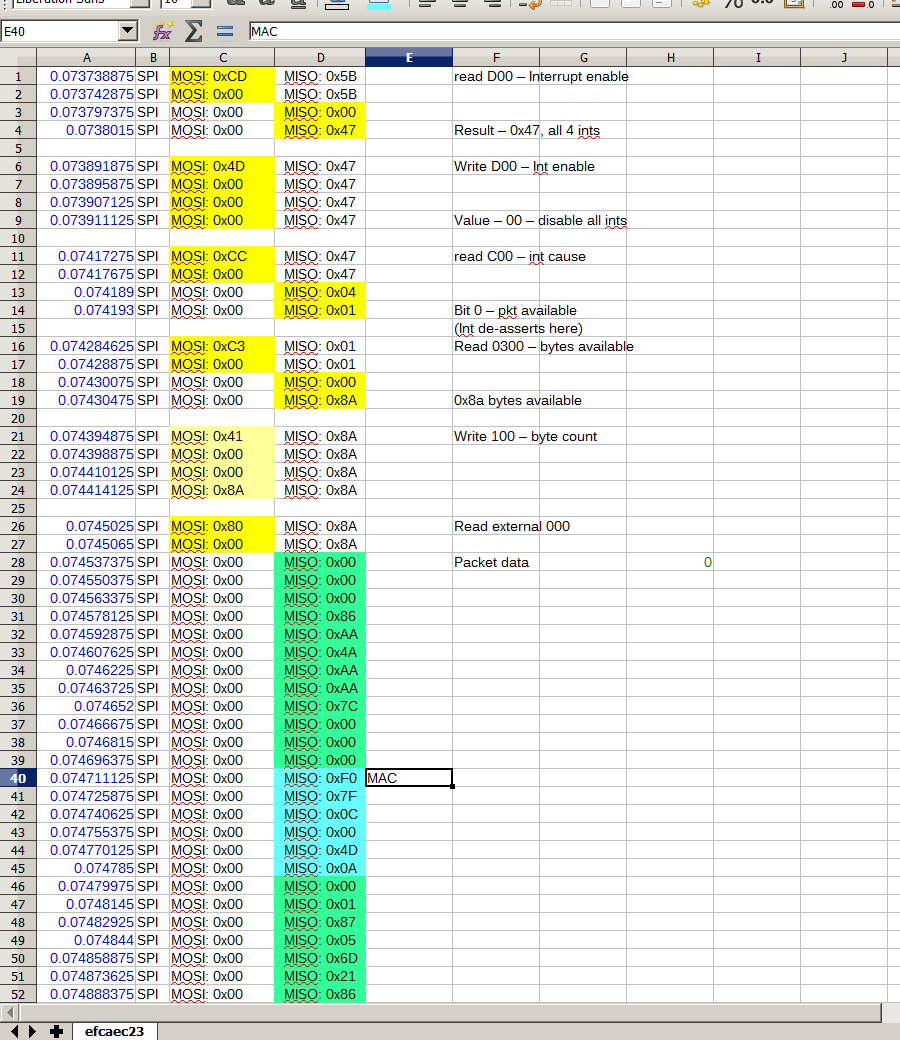Select column A via its header
This screenshot has width=900, height=1040.
click(x=87, y=57)
